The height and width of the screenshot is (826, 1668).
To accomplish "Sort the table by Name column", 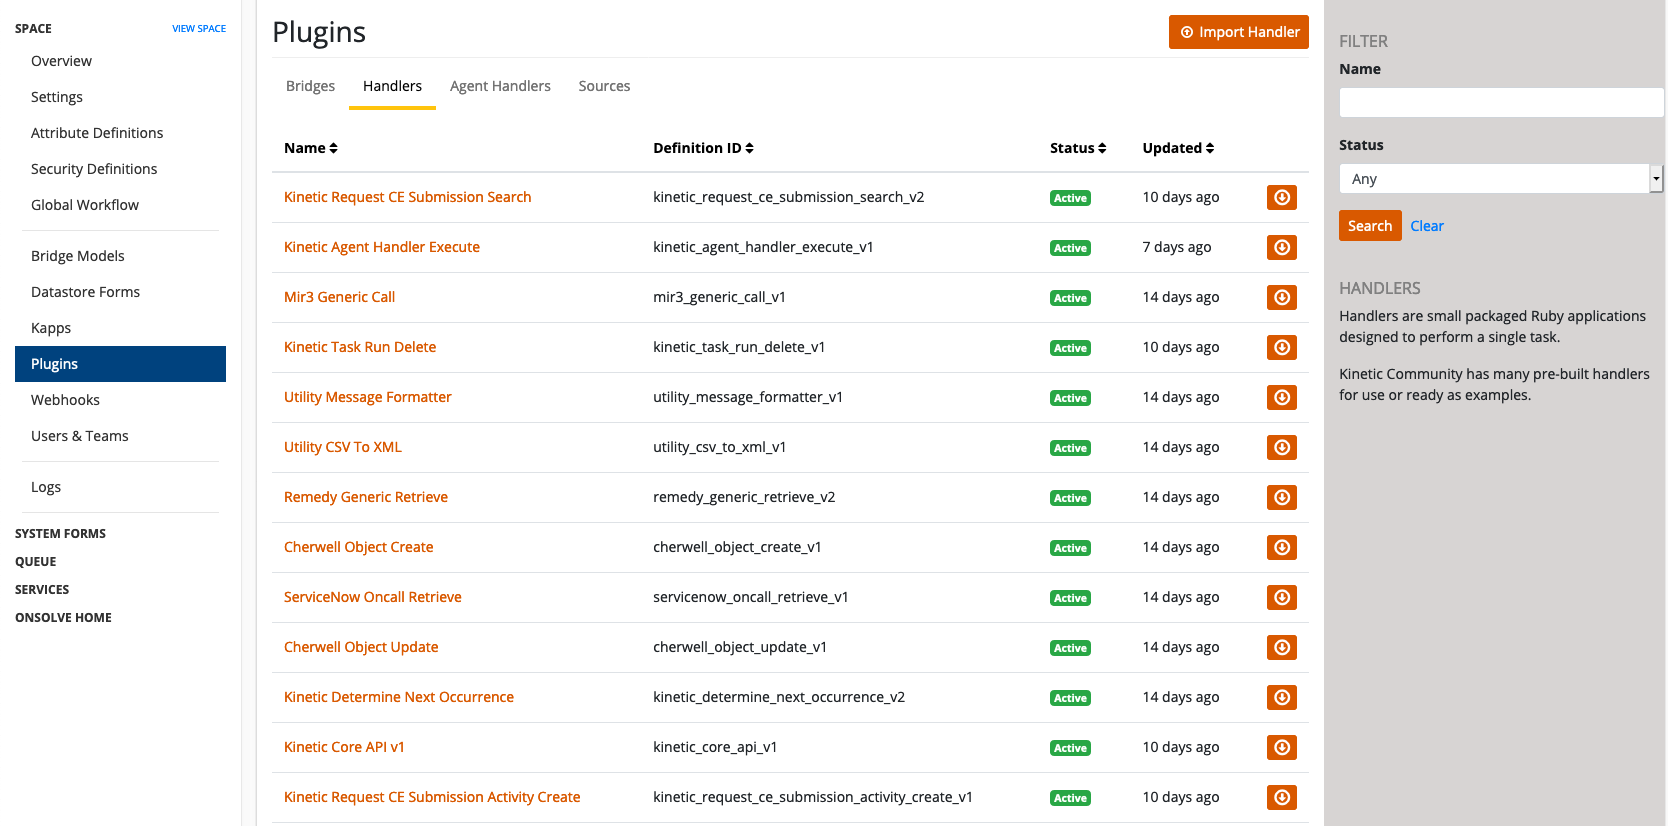I will (311, 148).
